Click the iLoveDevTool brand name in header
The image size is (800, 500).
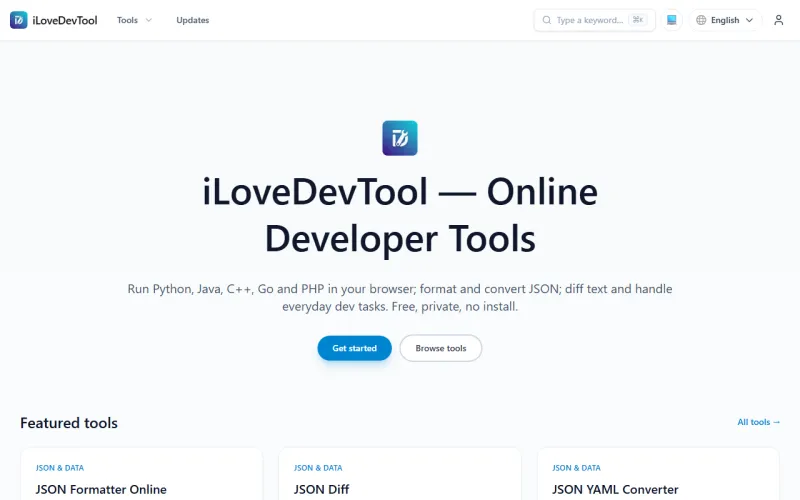pyautogui.click(x=65, y=20)
